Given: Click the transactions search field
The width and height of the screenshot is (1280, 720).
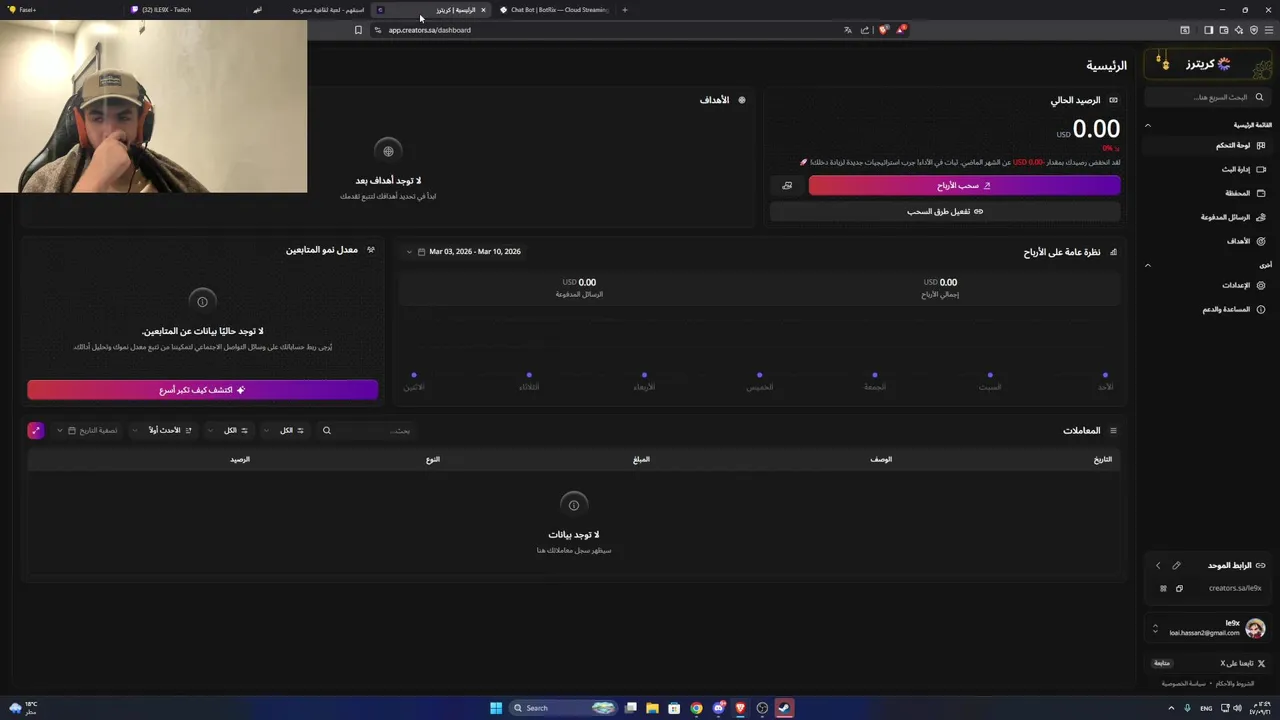Looking at the screenshot, I should point(367,430).
